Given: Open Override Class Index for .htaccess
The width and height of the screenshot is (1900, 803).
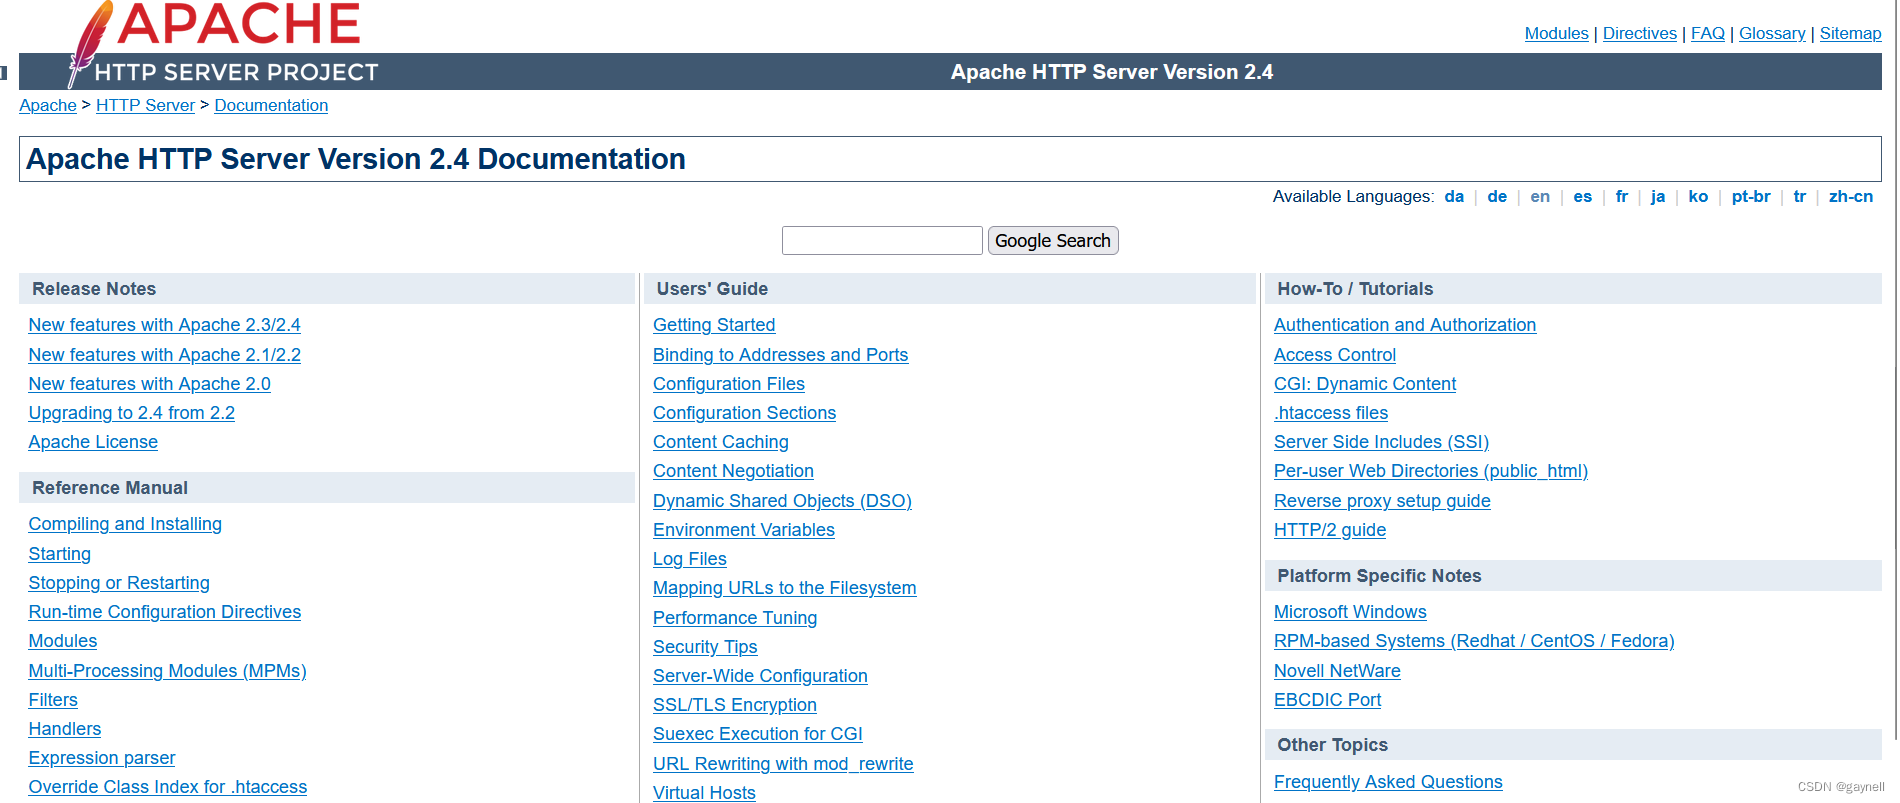Looking at the screenshot, I should tap(167, 787).
